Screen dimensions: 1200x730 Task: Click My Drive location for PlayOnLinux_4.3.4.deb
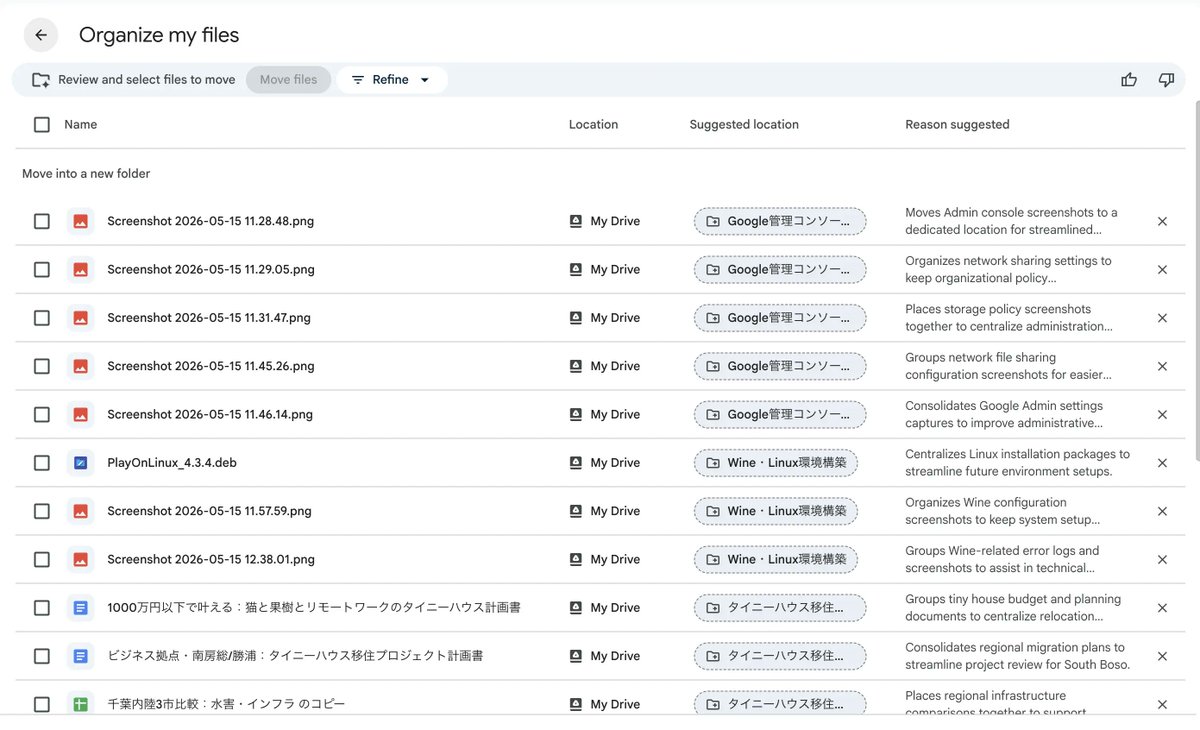[605, 463]
